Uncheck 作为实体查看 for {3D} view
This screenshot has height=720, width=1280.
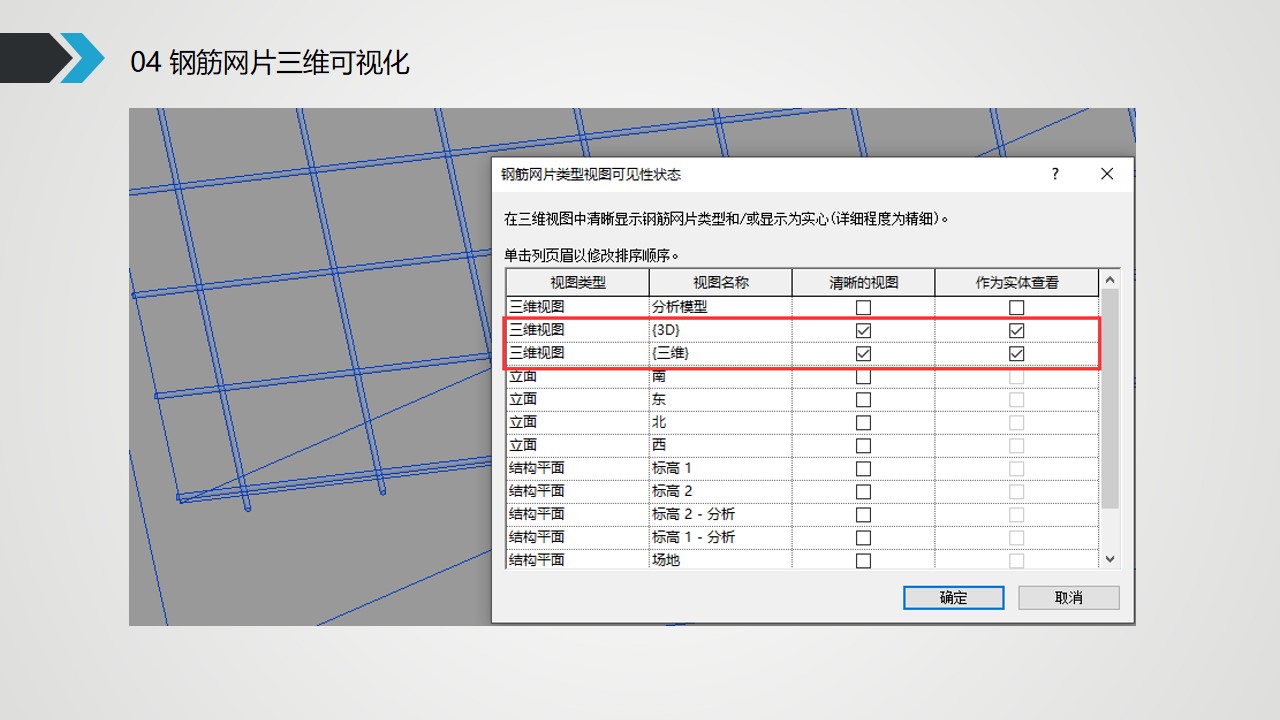(x=1017, y=330)
